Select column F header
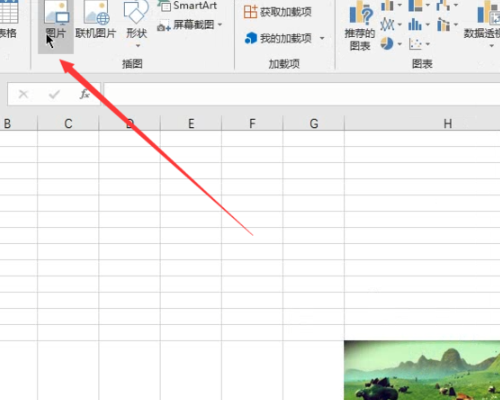500x400 pixels. click(252, 124)
